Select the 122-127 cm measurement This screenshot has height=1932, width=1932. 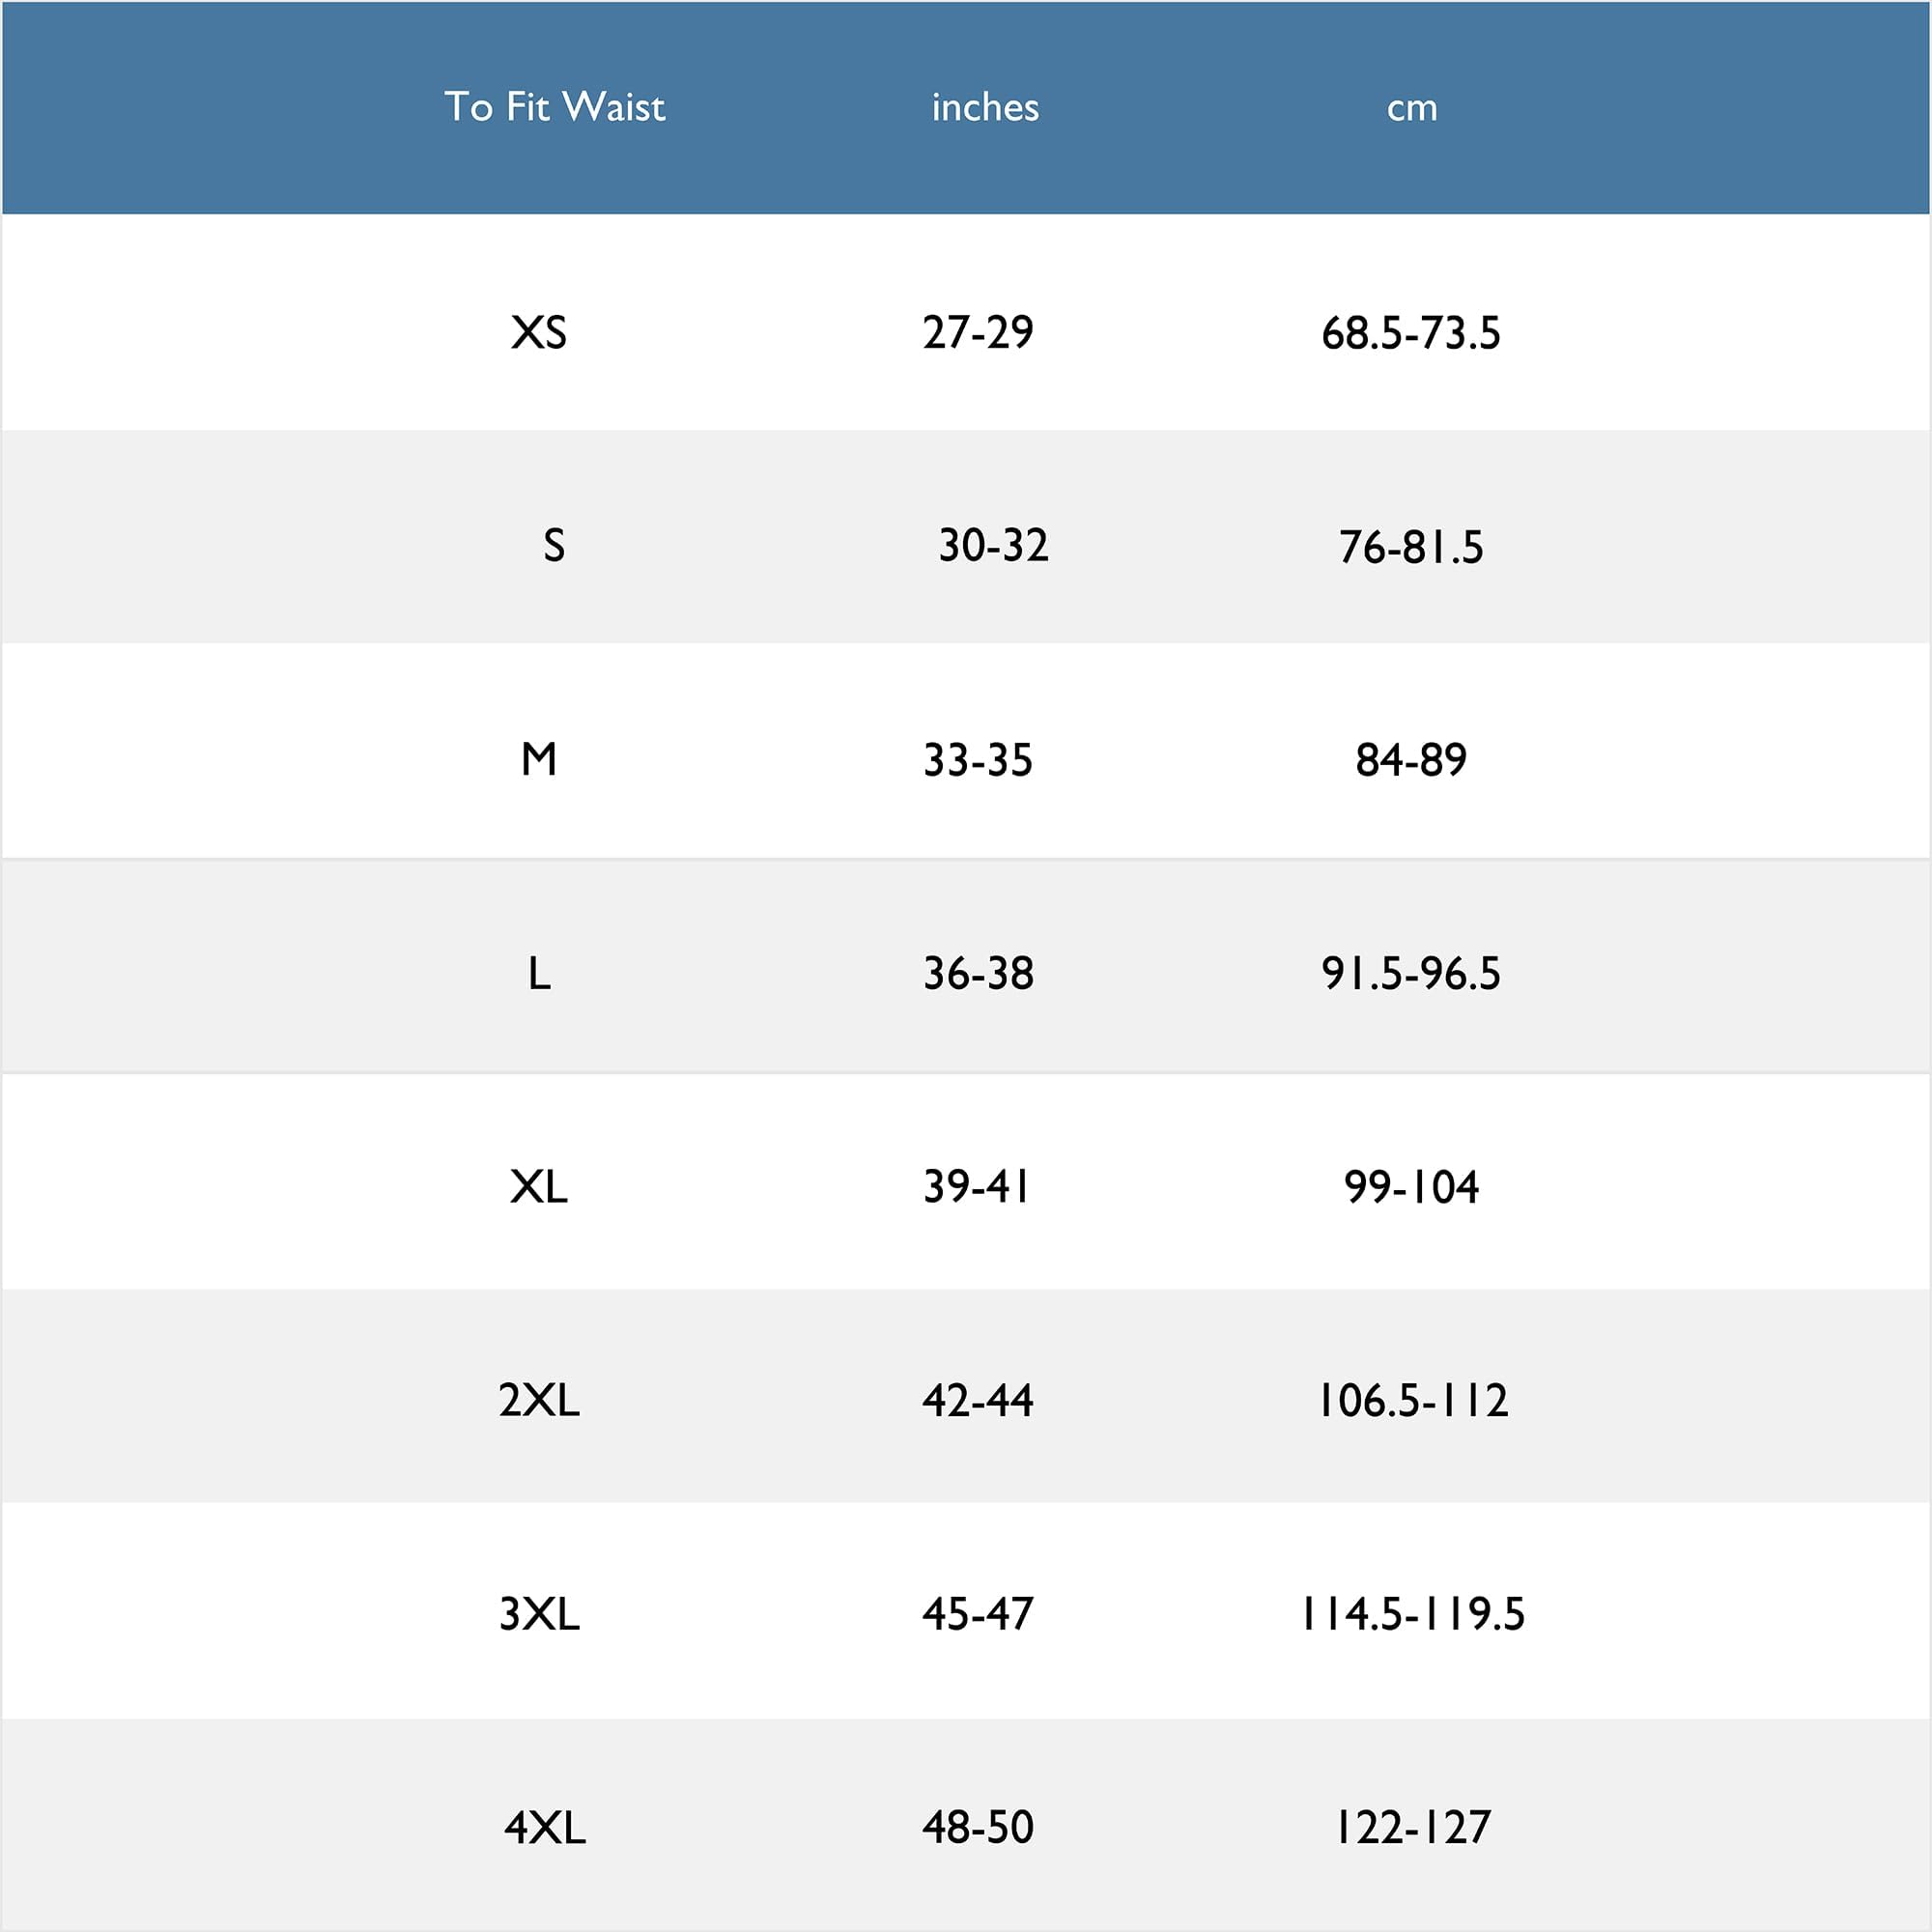pos(1412,1828)
